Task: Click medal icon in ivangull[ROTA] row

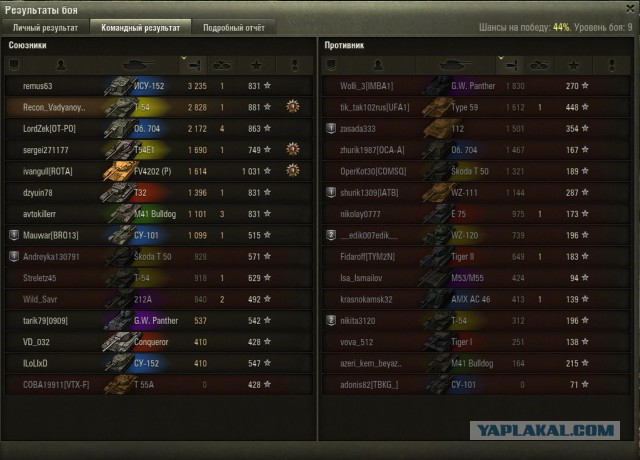Action: (x=293, y=171)
